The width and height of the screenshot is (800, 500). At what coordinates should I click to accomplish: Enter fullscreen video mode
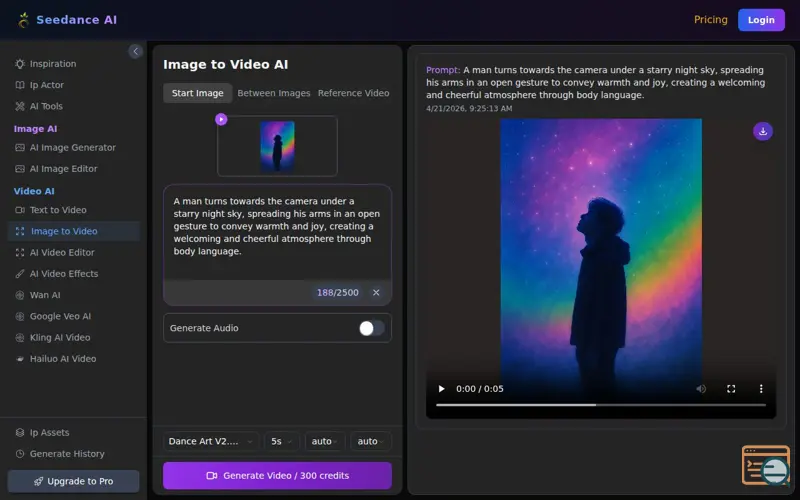[731, 389]
